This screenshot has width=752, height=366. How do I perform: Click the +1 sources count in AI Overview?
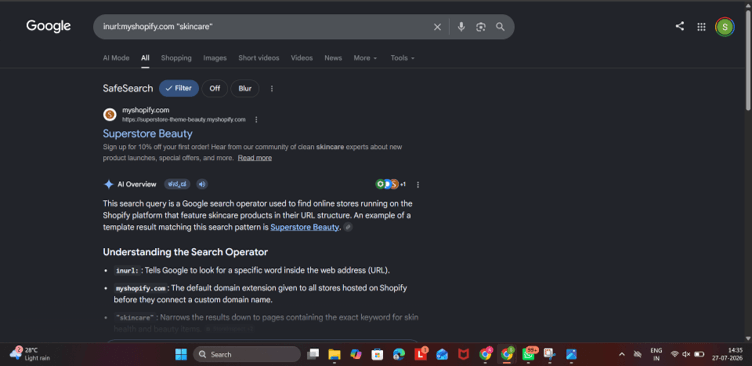pos(403,184)
